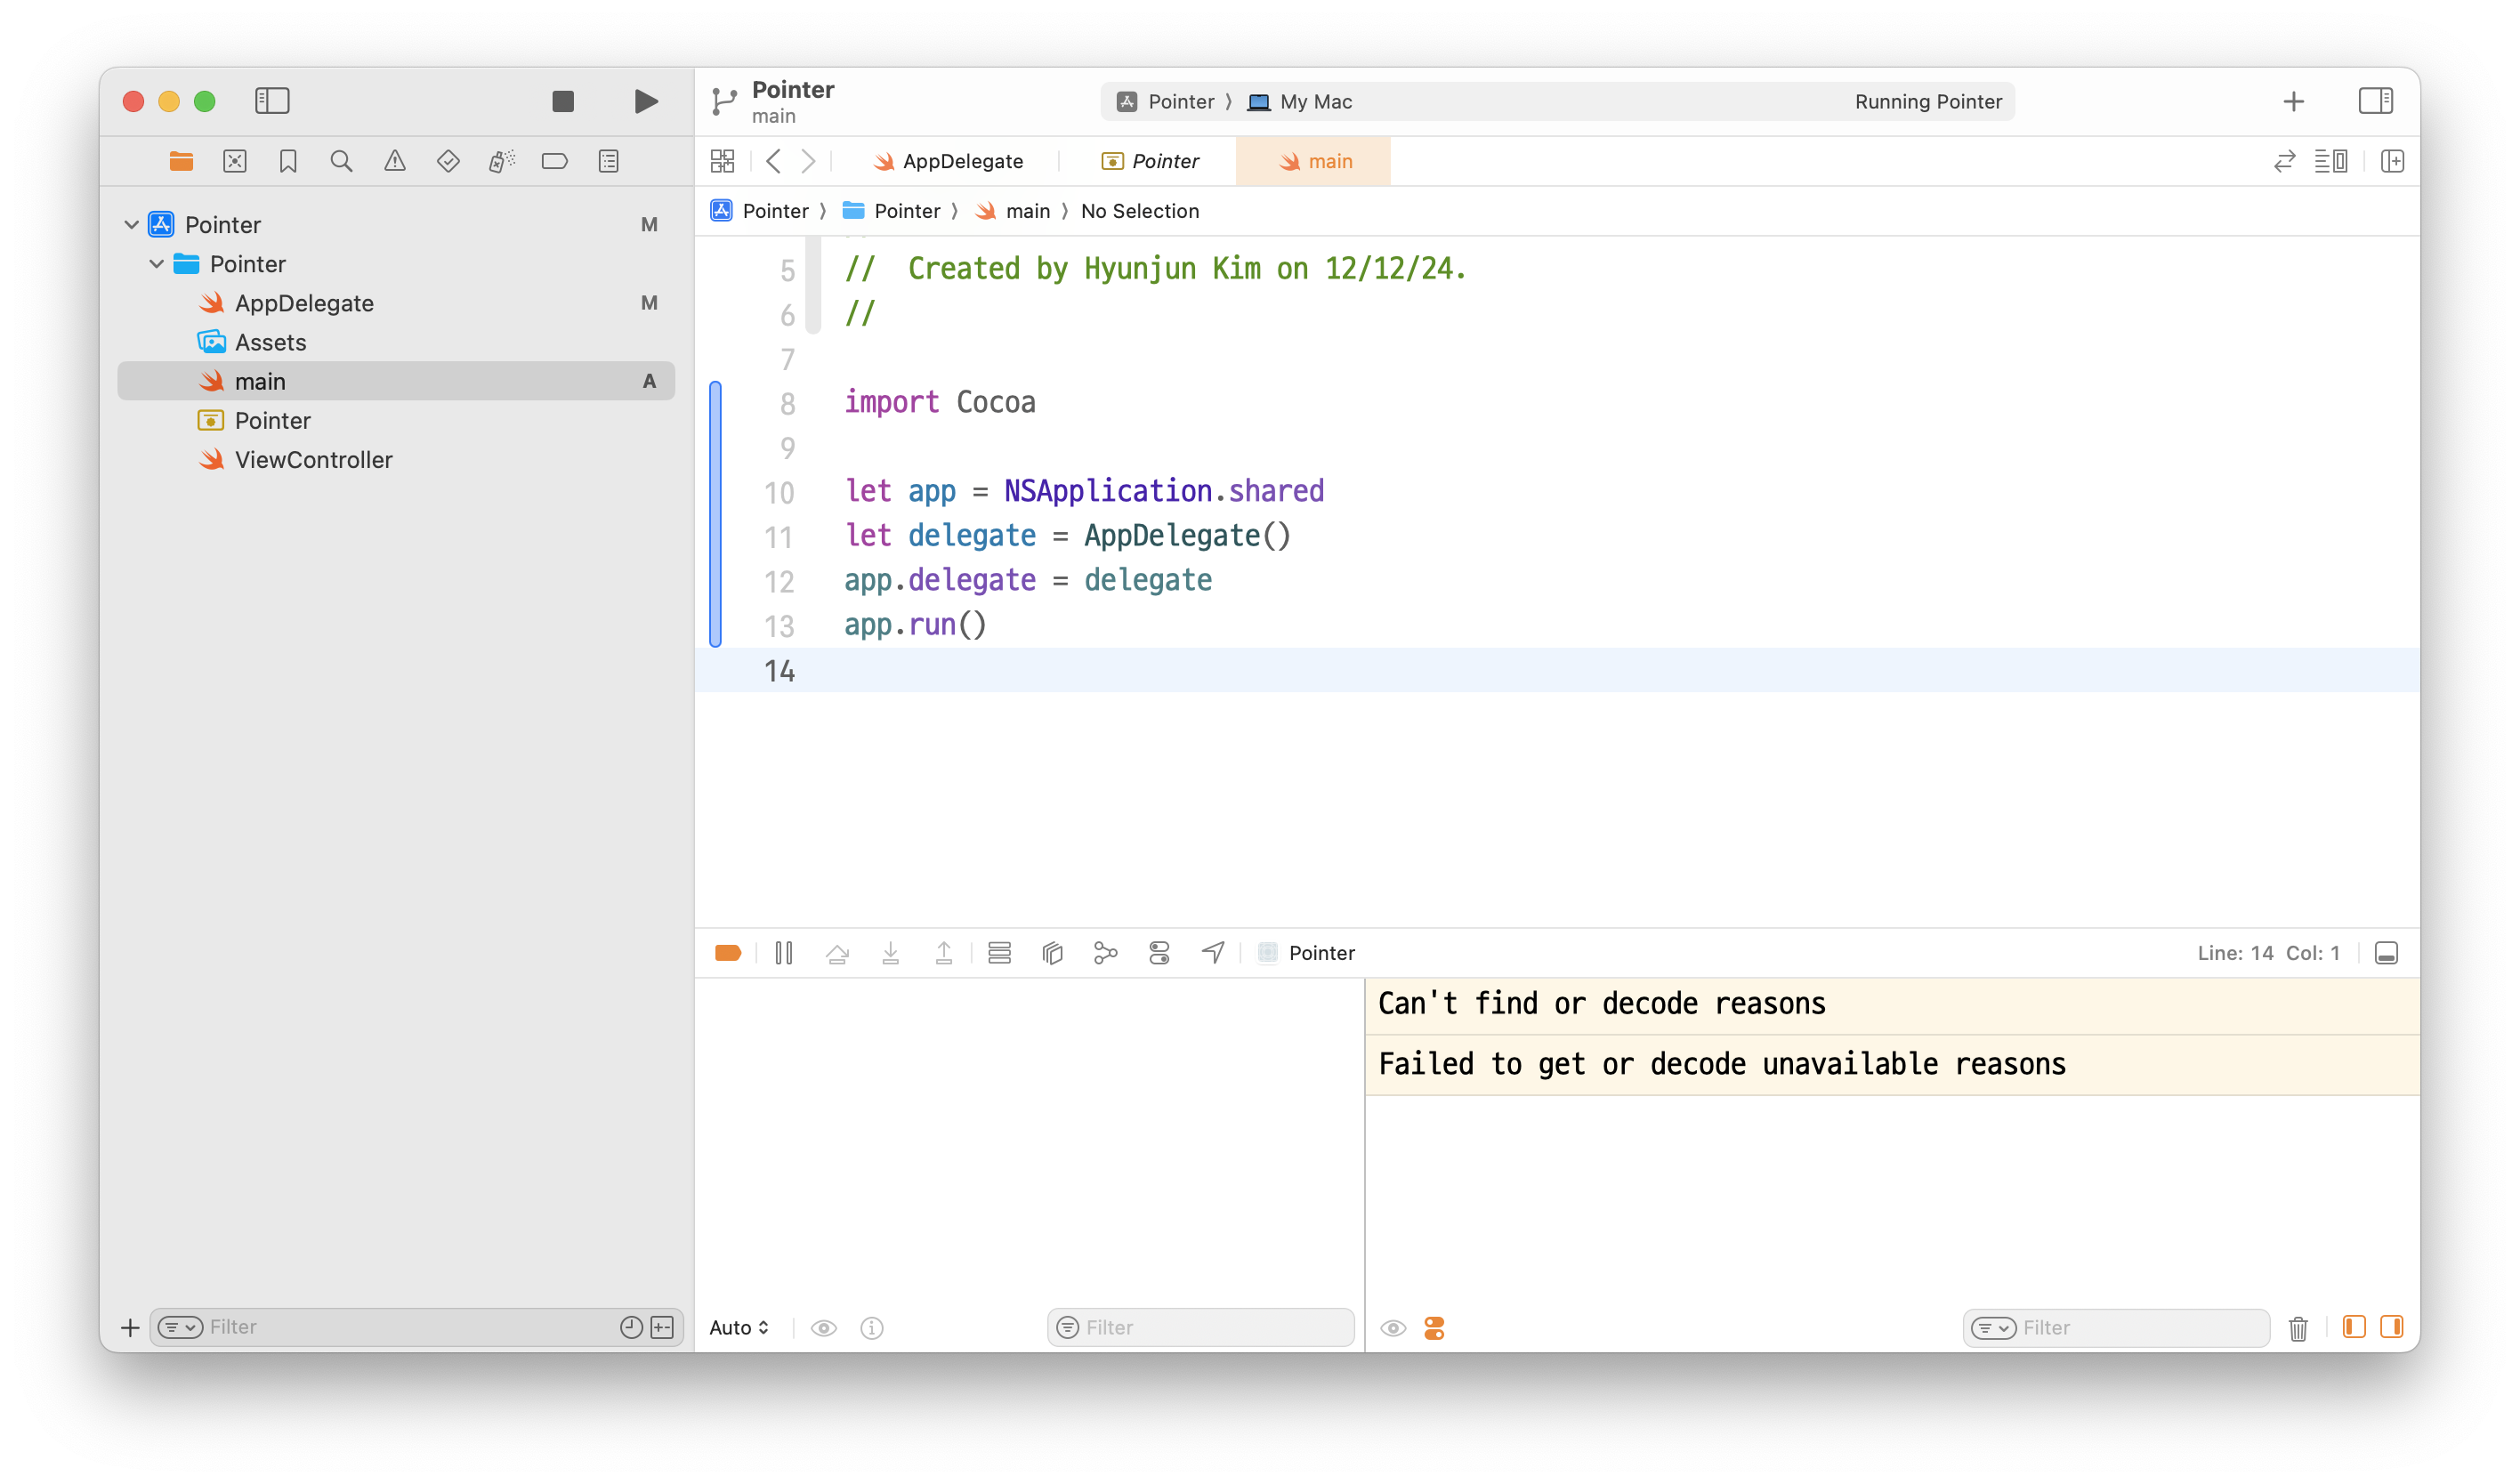Deactivate breakpoints toggle in debug bar

pyautogui.click(x=728, y=953)
